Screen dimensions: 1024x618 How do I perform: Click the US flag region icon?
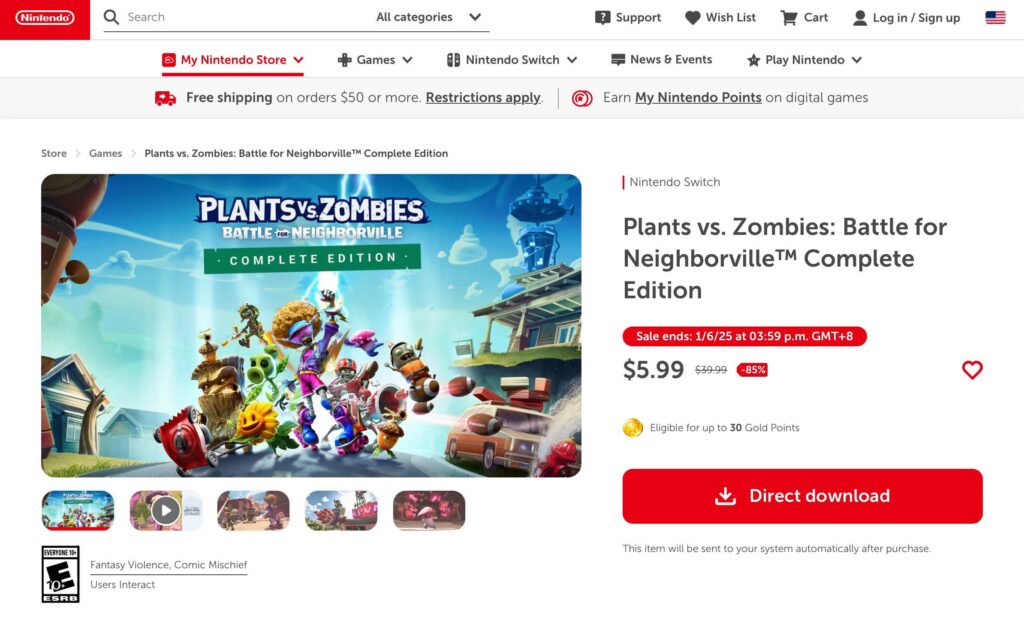pos(995,17)
